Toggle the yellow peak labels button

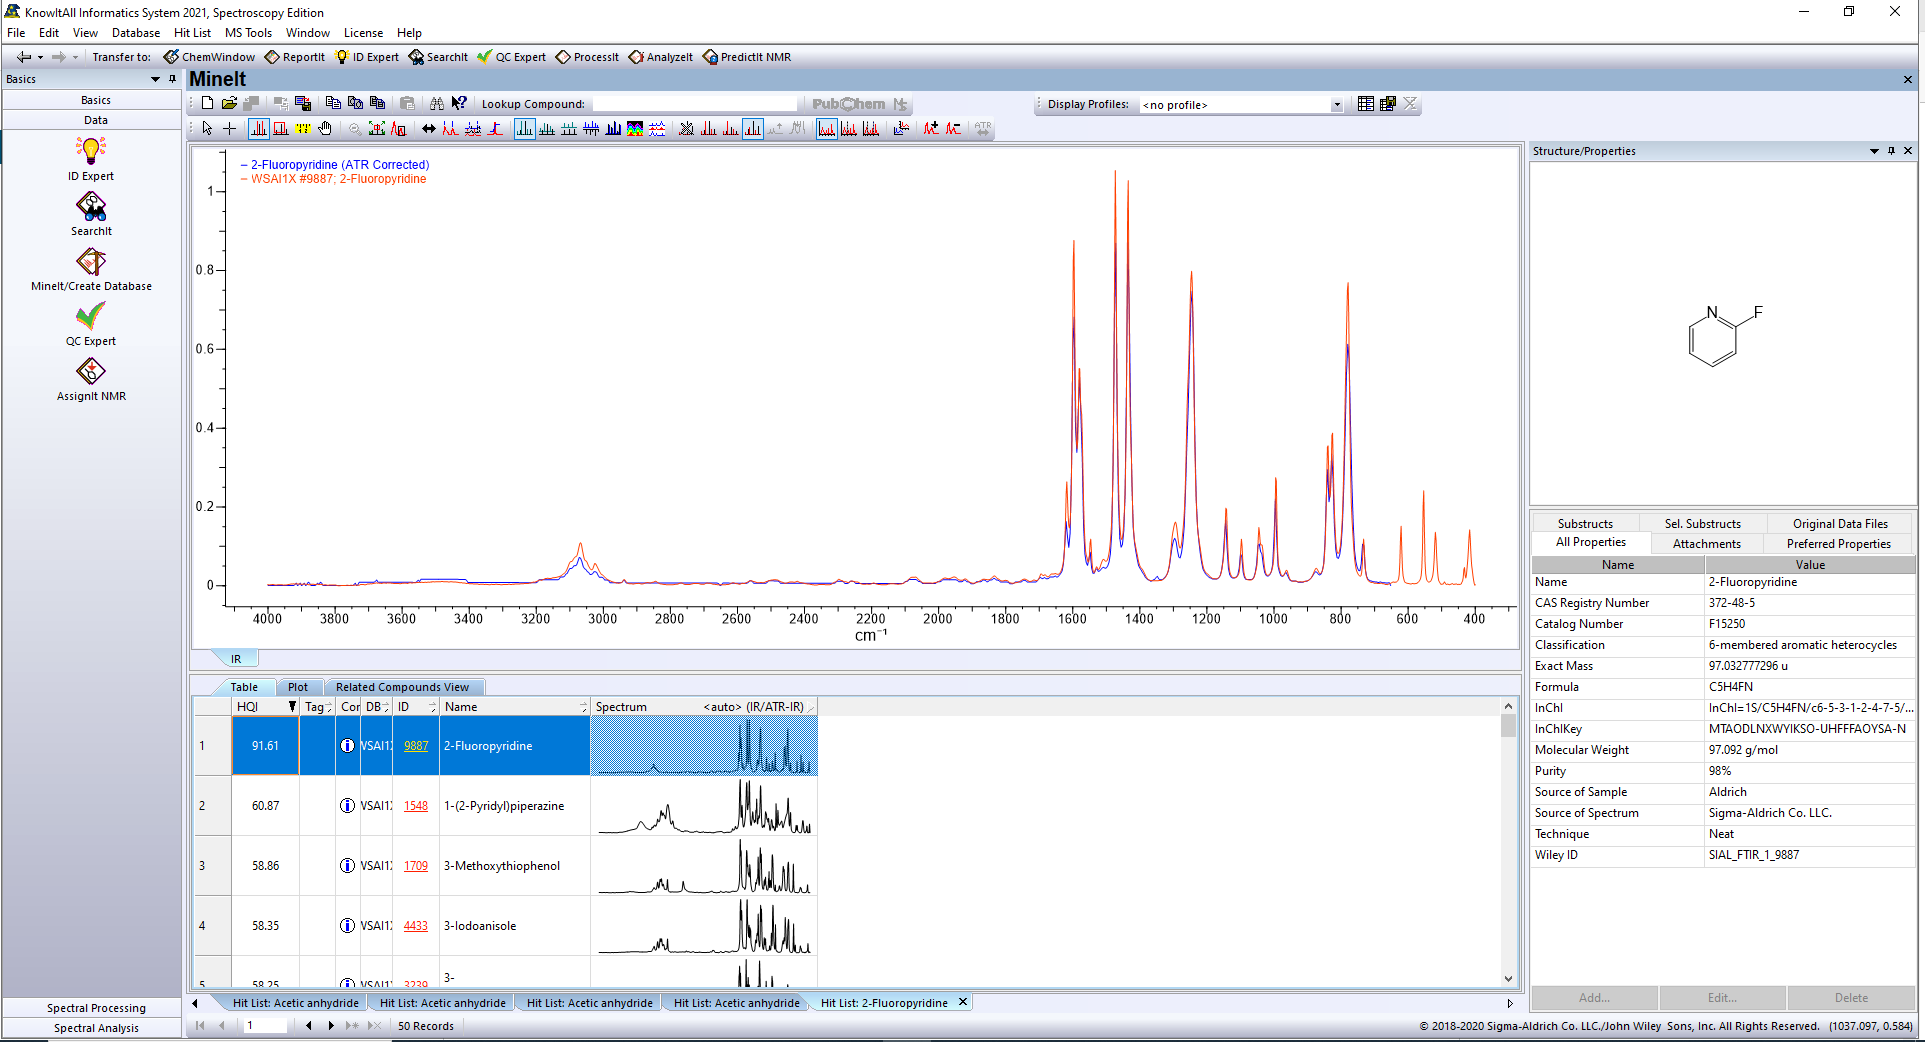[x=303, y=129]
